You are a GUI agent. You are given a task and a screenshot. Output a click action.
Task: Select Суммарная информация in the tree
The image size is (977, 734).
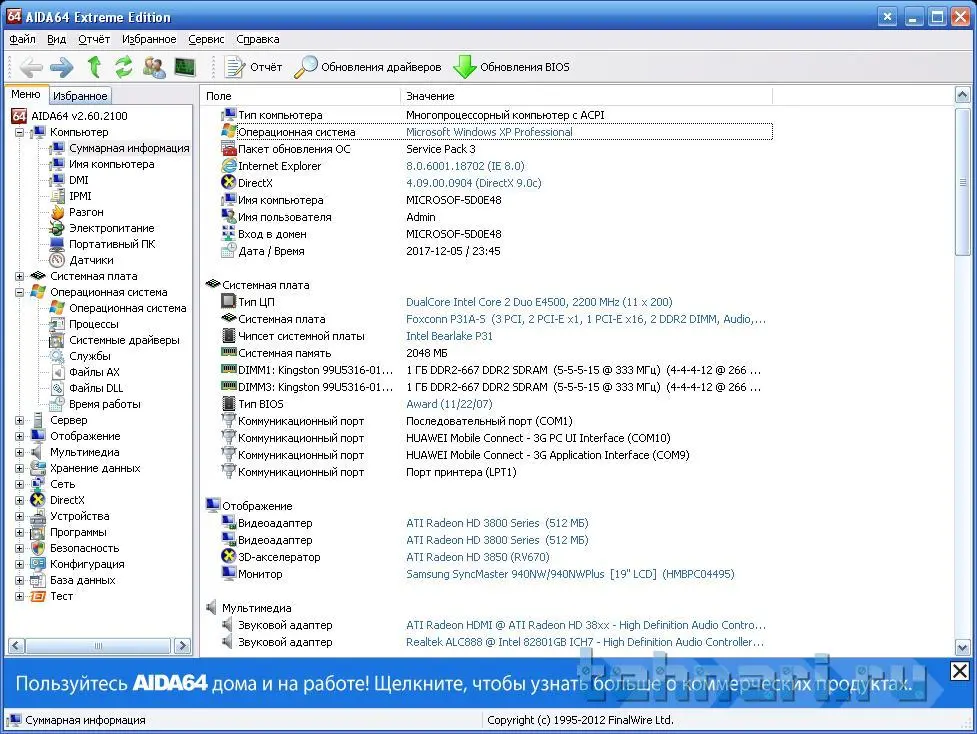point(128,148)
